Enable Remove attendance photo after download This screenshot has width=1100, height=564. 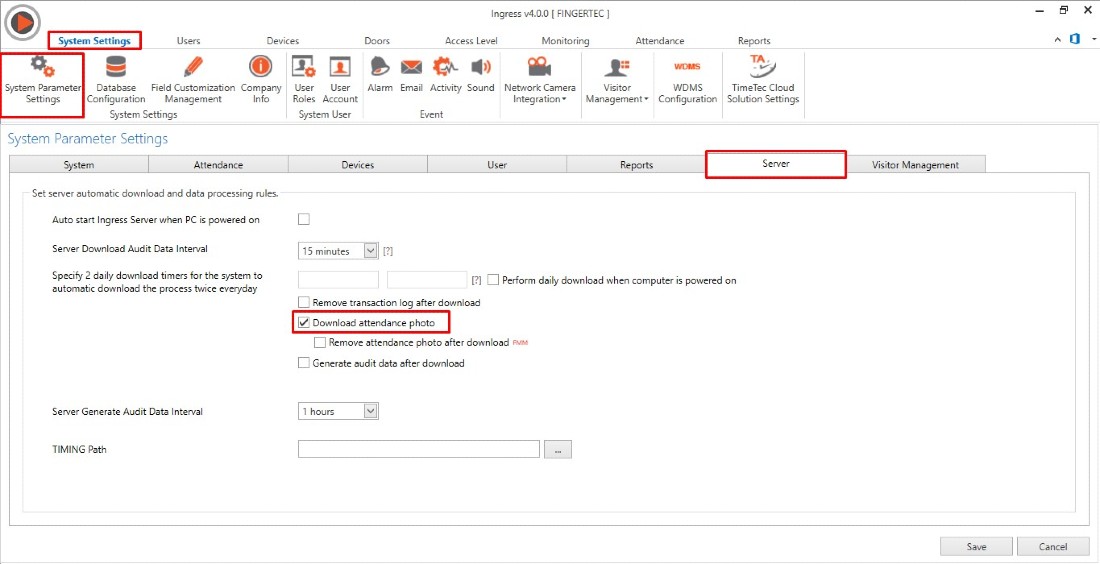[320, 342]
